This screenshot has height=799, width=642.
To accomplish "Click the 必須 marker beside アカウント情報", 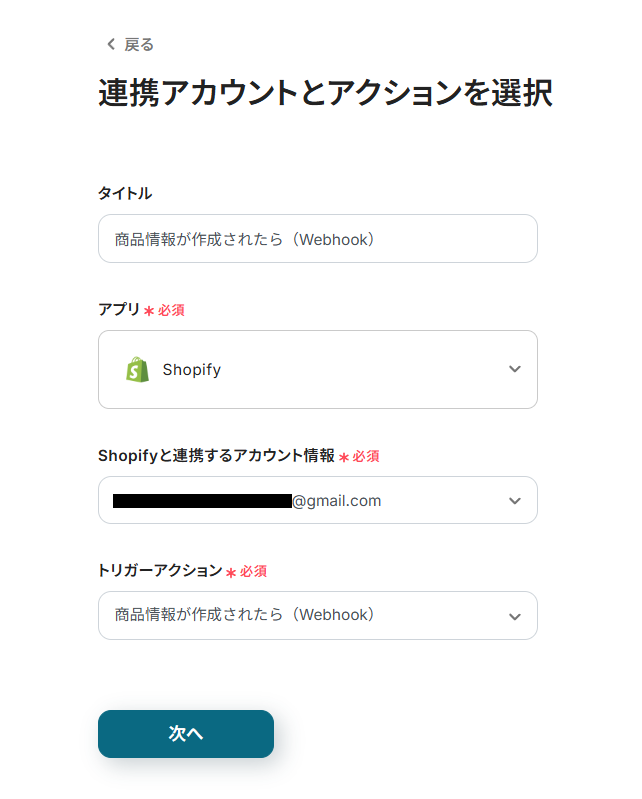I will click(366, 456).
